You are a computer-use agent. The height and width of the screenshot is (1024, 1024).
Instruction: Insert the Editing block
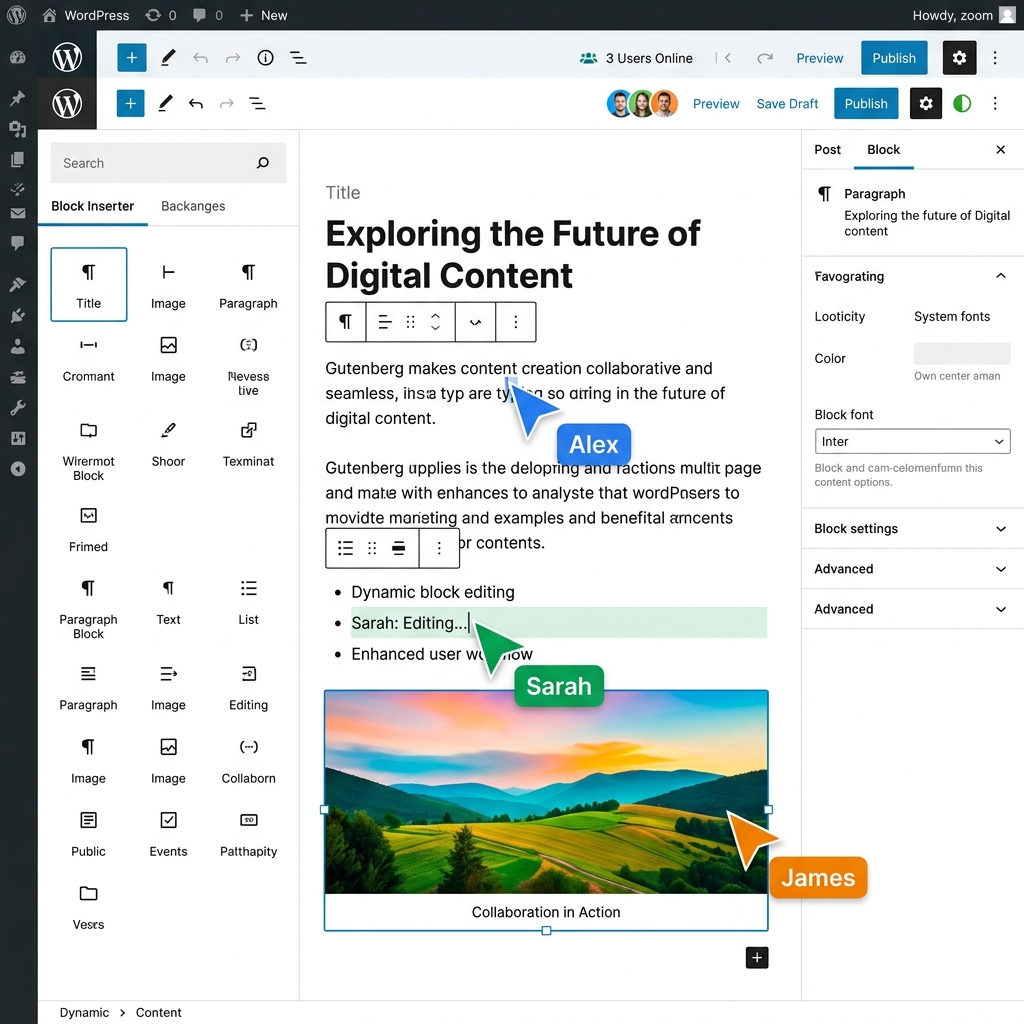248,688
